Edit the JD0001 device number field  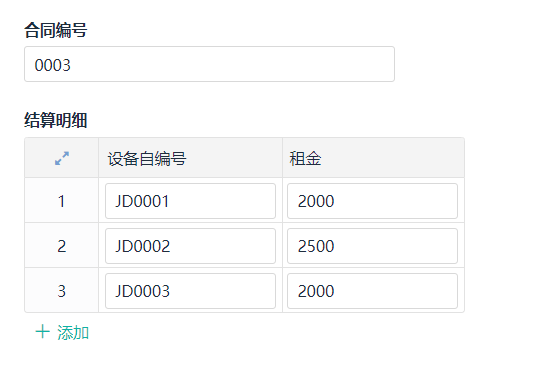(x=190, y=201)
